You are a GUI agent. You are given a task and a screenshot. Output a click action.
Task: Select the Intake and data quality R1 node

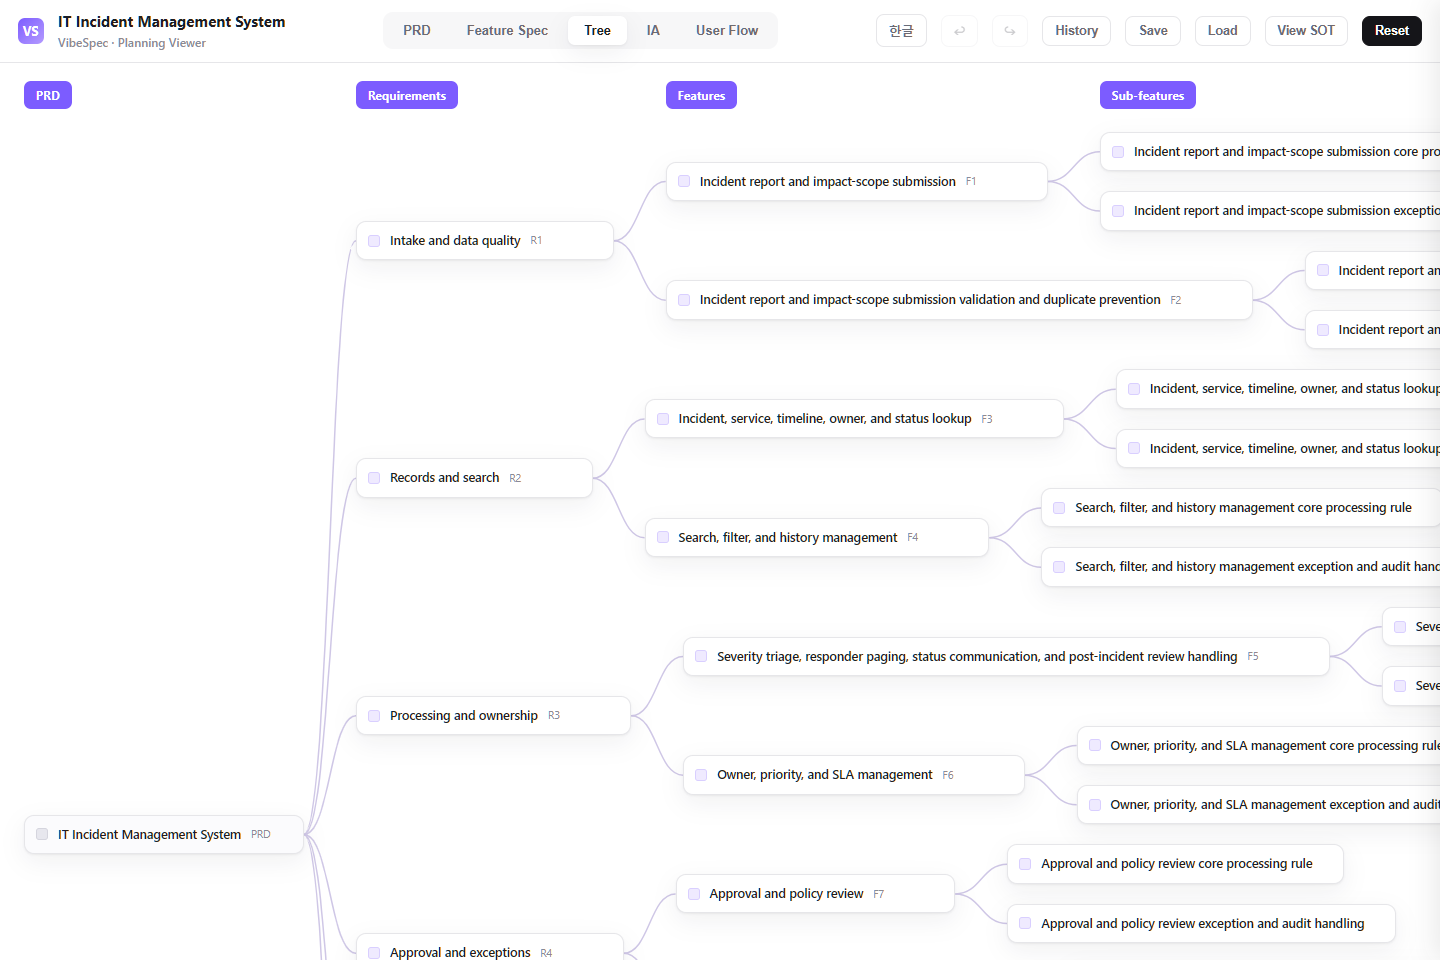pyautogui.click(x=485, y=241)
